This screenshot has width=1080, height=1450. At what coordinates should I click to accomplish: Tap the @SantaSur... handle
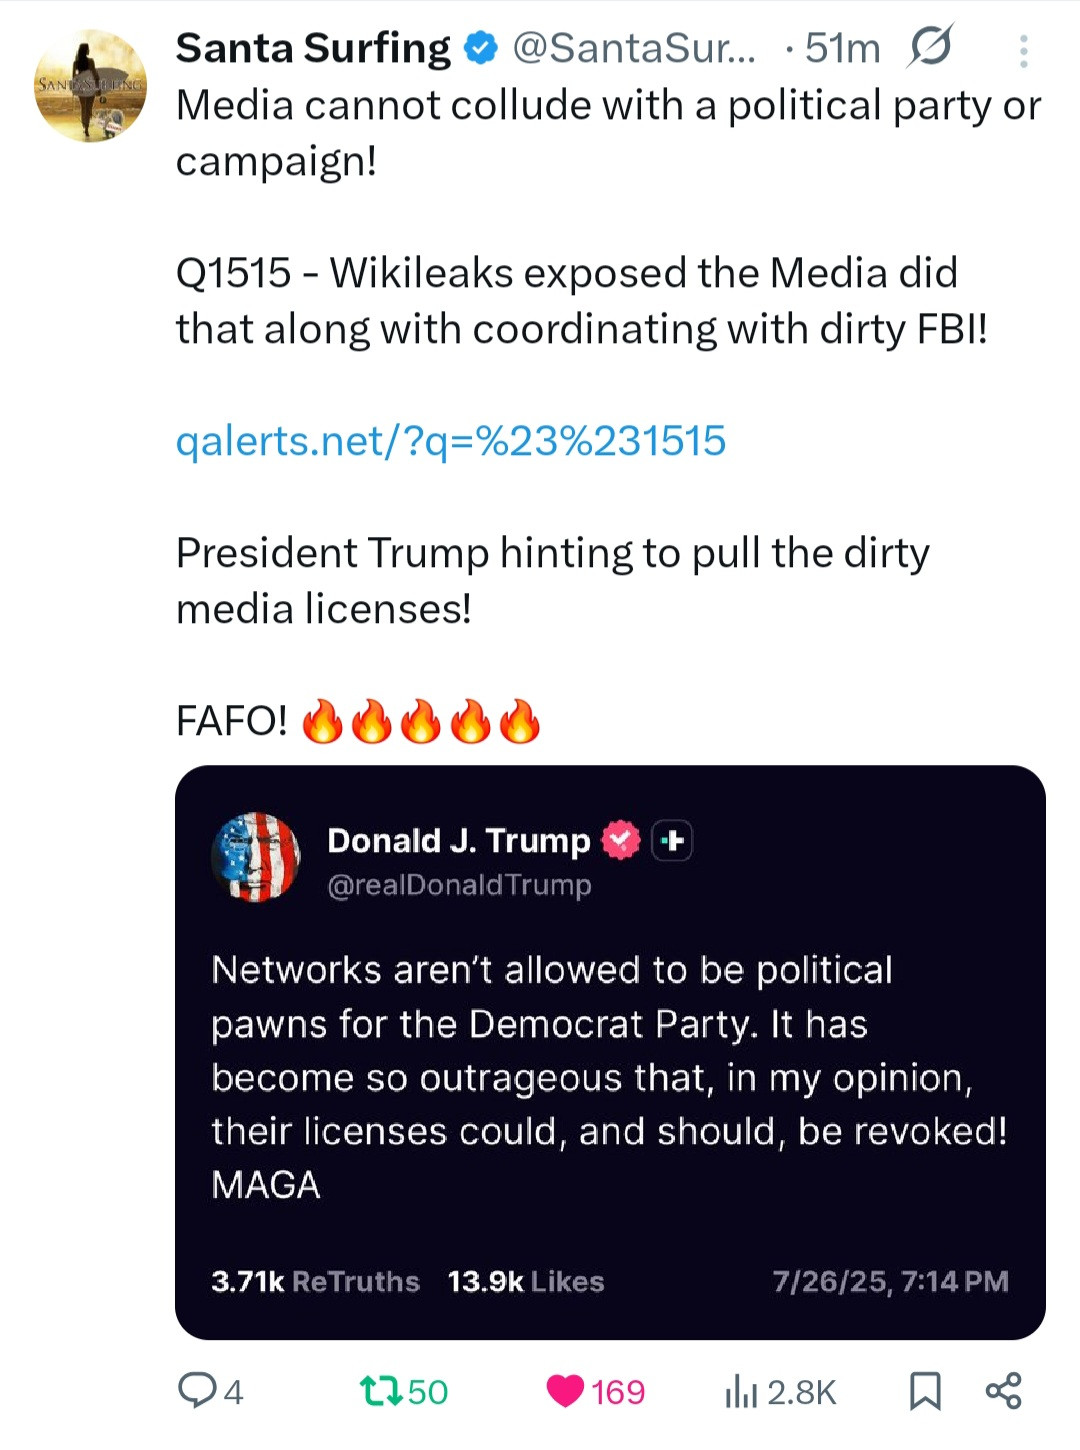[634, 48]
